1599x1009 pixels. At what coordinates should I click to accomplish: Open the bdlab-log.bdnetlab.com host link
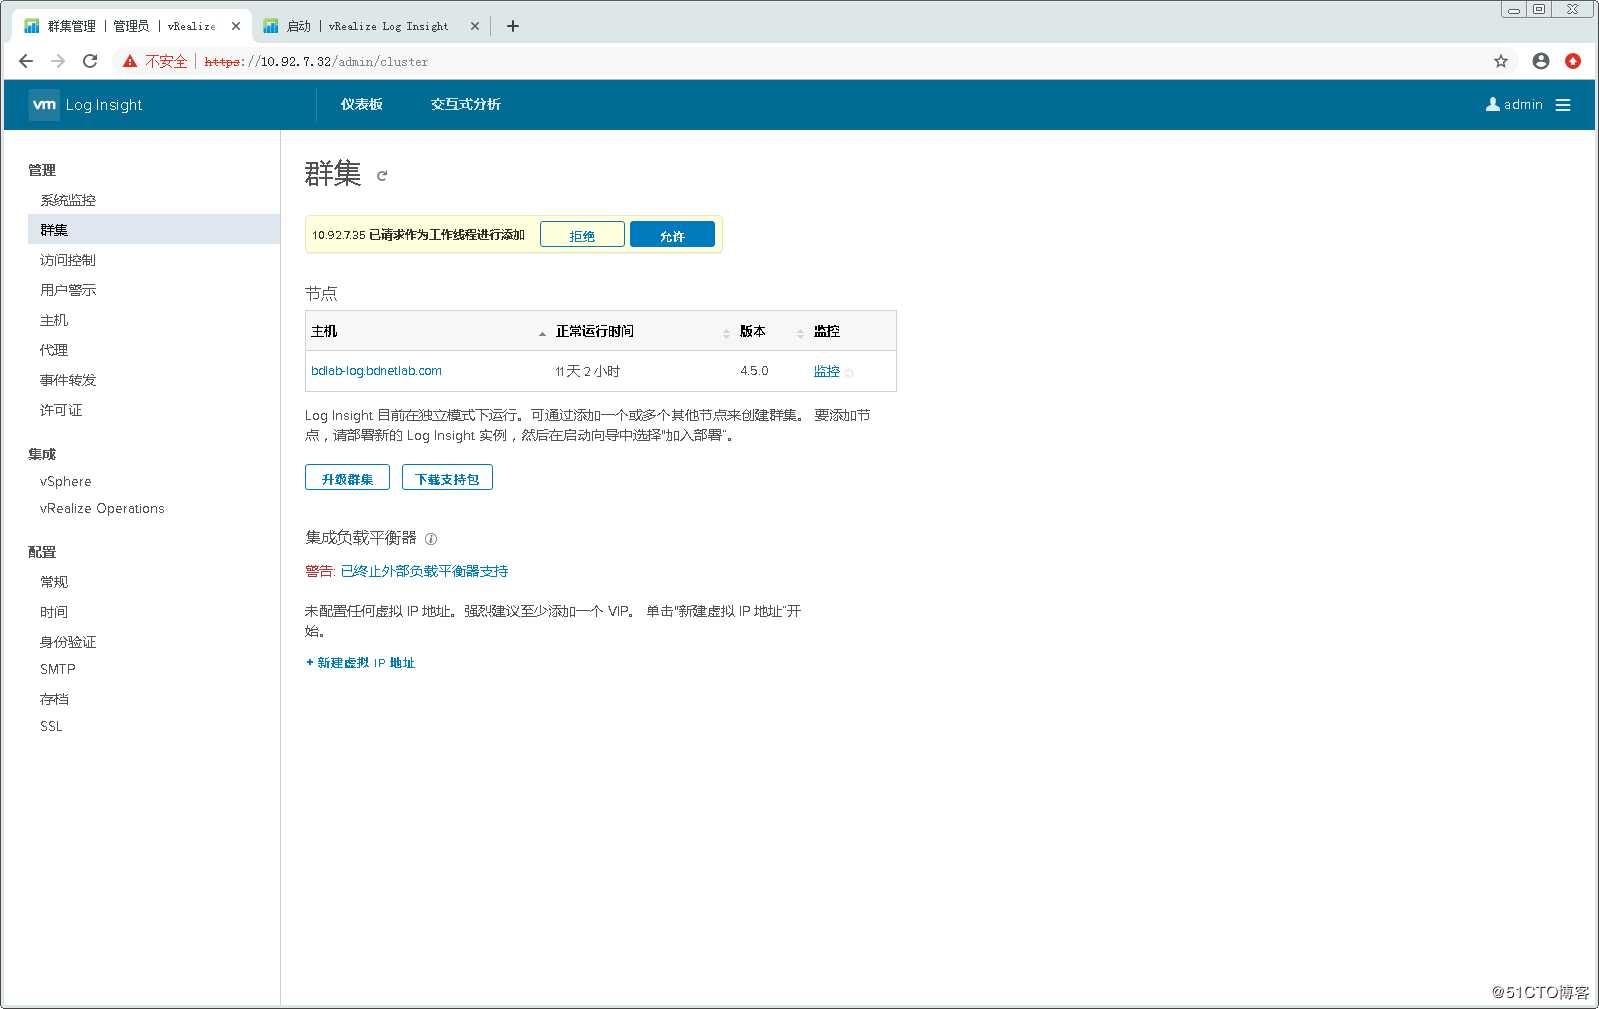click(376, 371)
